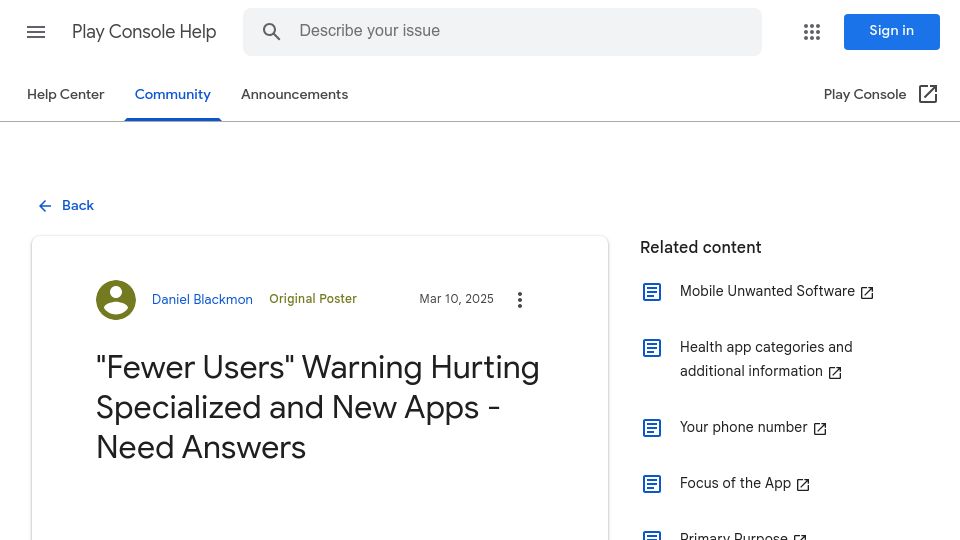Click the external-link icon beside Mobile Unwanted Software
This screenshot has height=540, width=960.
tap(867, 293)
